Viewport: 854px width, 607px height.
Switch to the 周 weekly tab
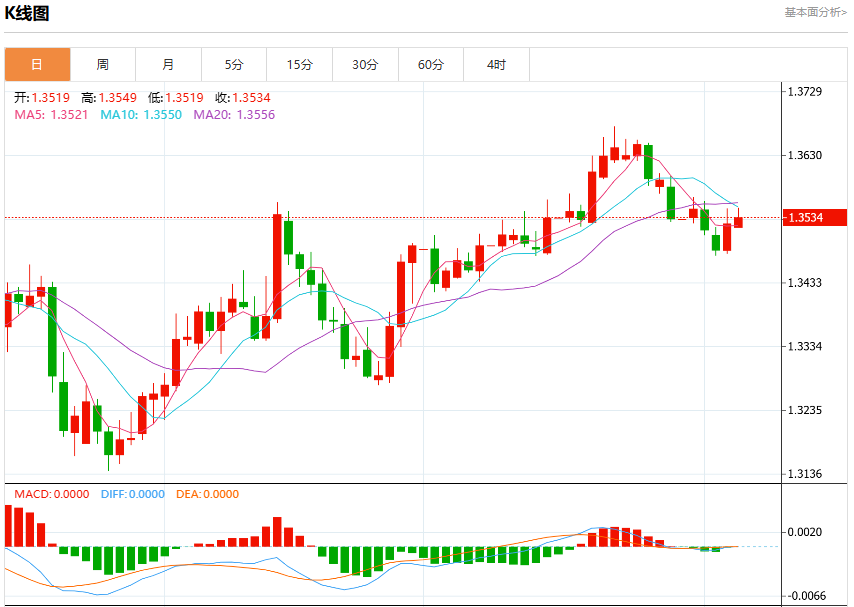point(103,64)
